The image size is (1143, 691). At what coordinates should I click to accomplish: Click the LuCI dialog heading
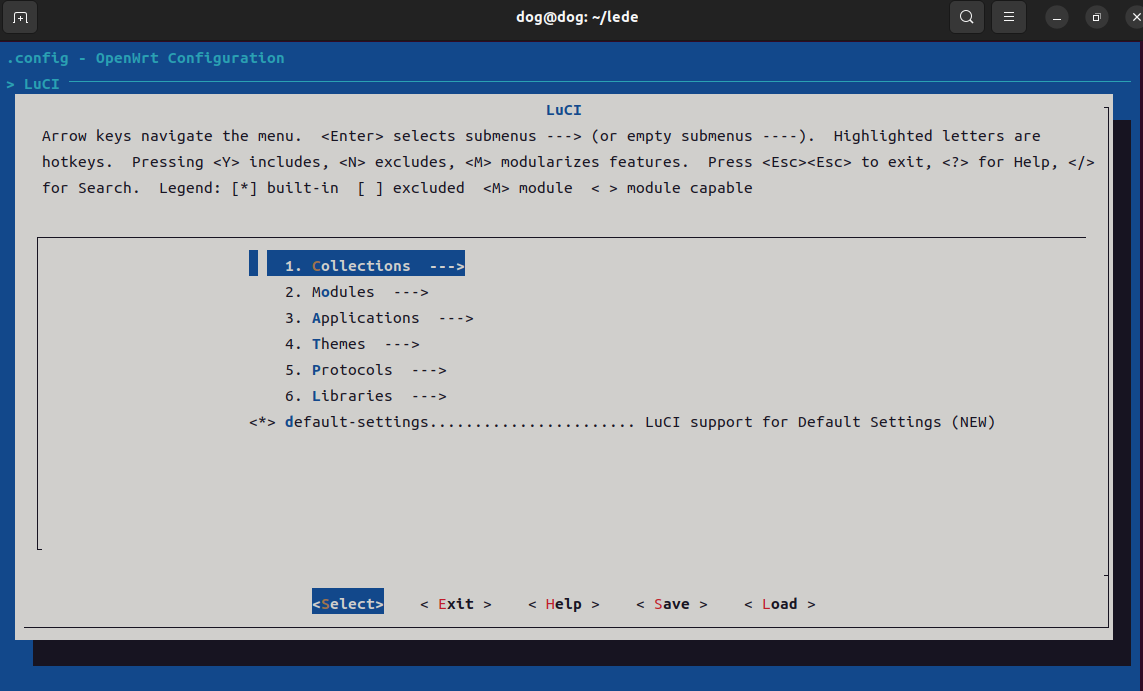pos(563,110)
